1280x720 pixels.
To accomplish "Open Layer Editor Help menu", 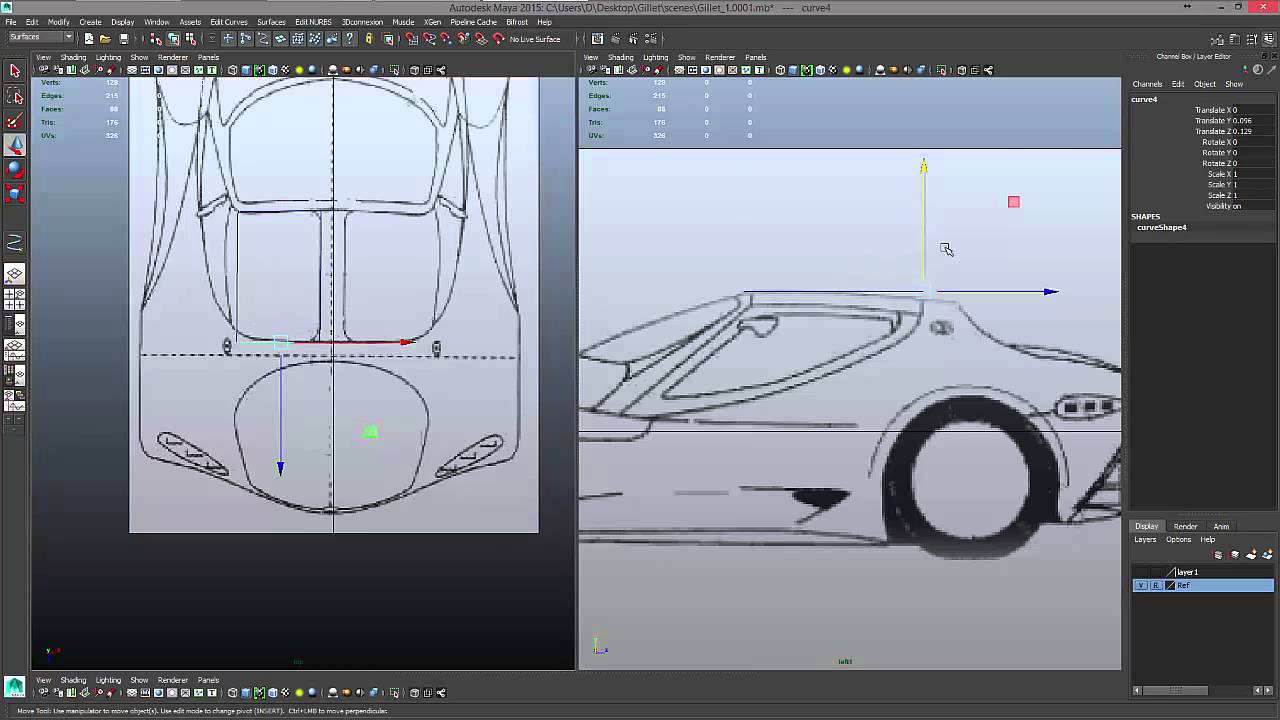I will (x=1207, y=539).
